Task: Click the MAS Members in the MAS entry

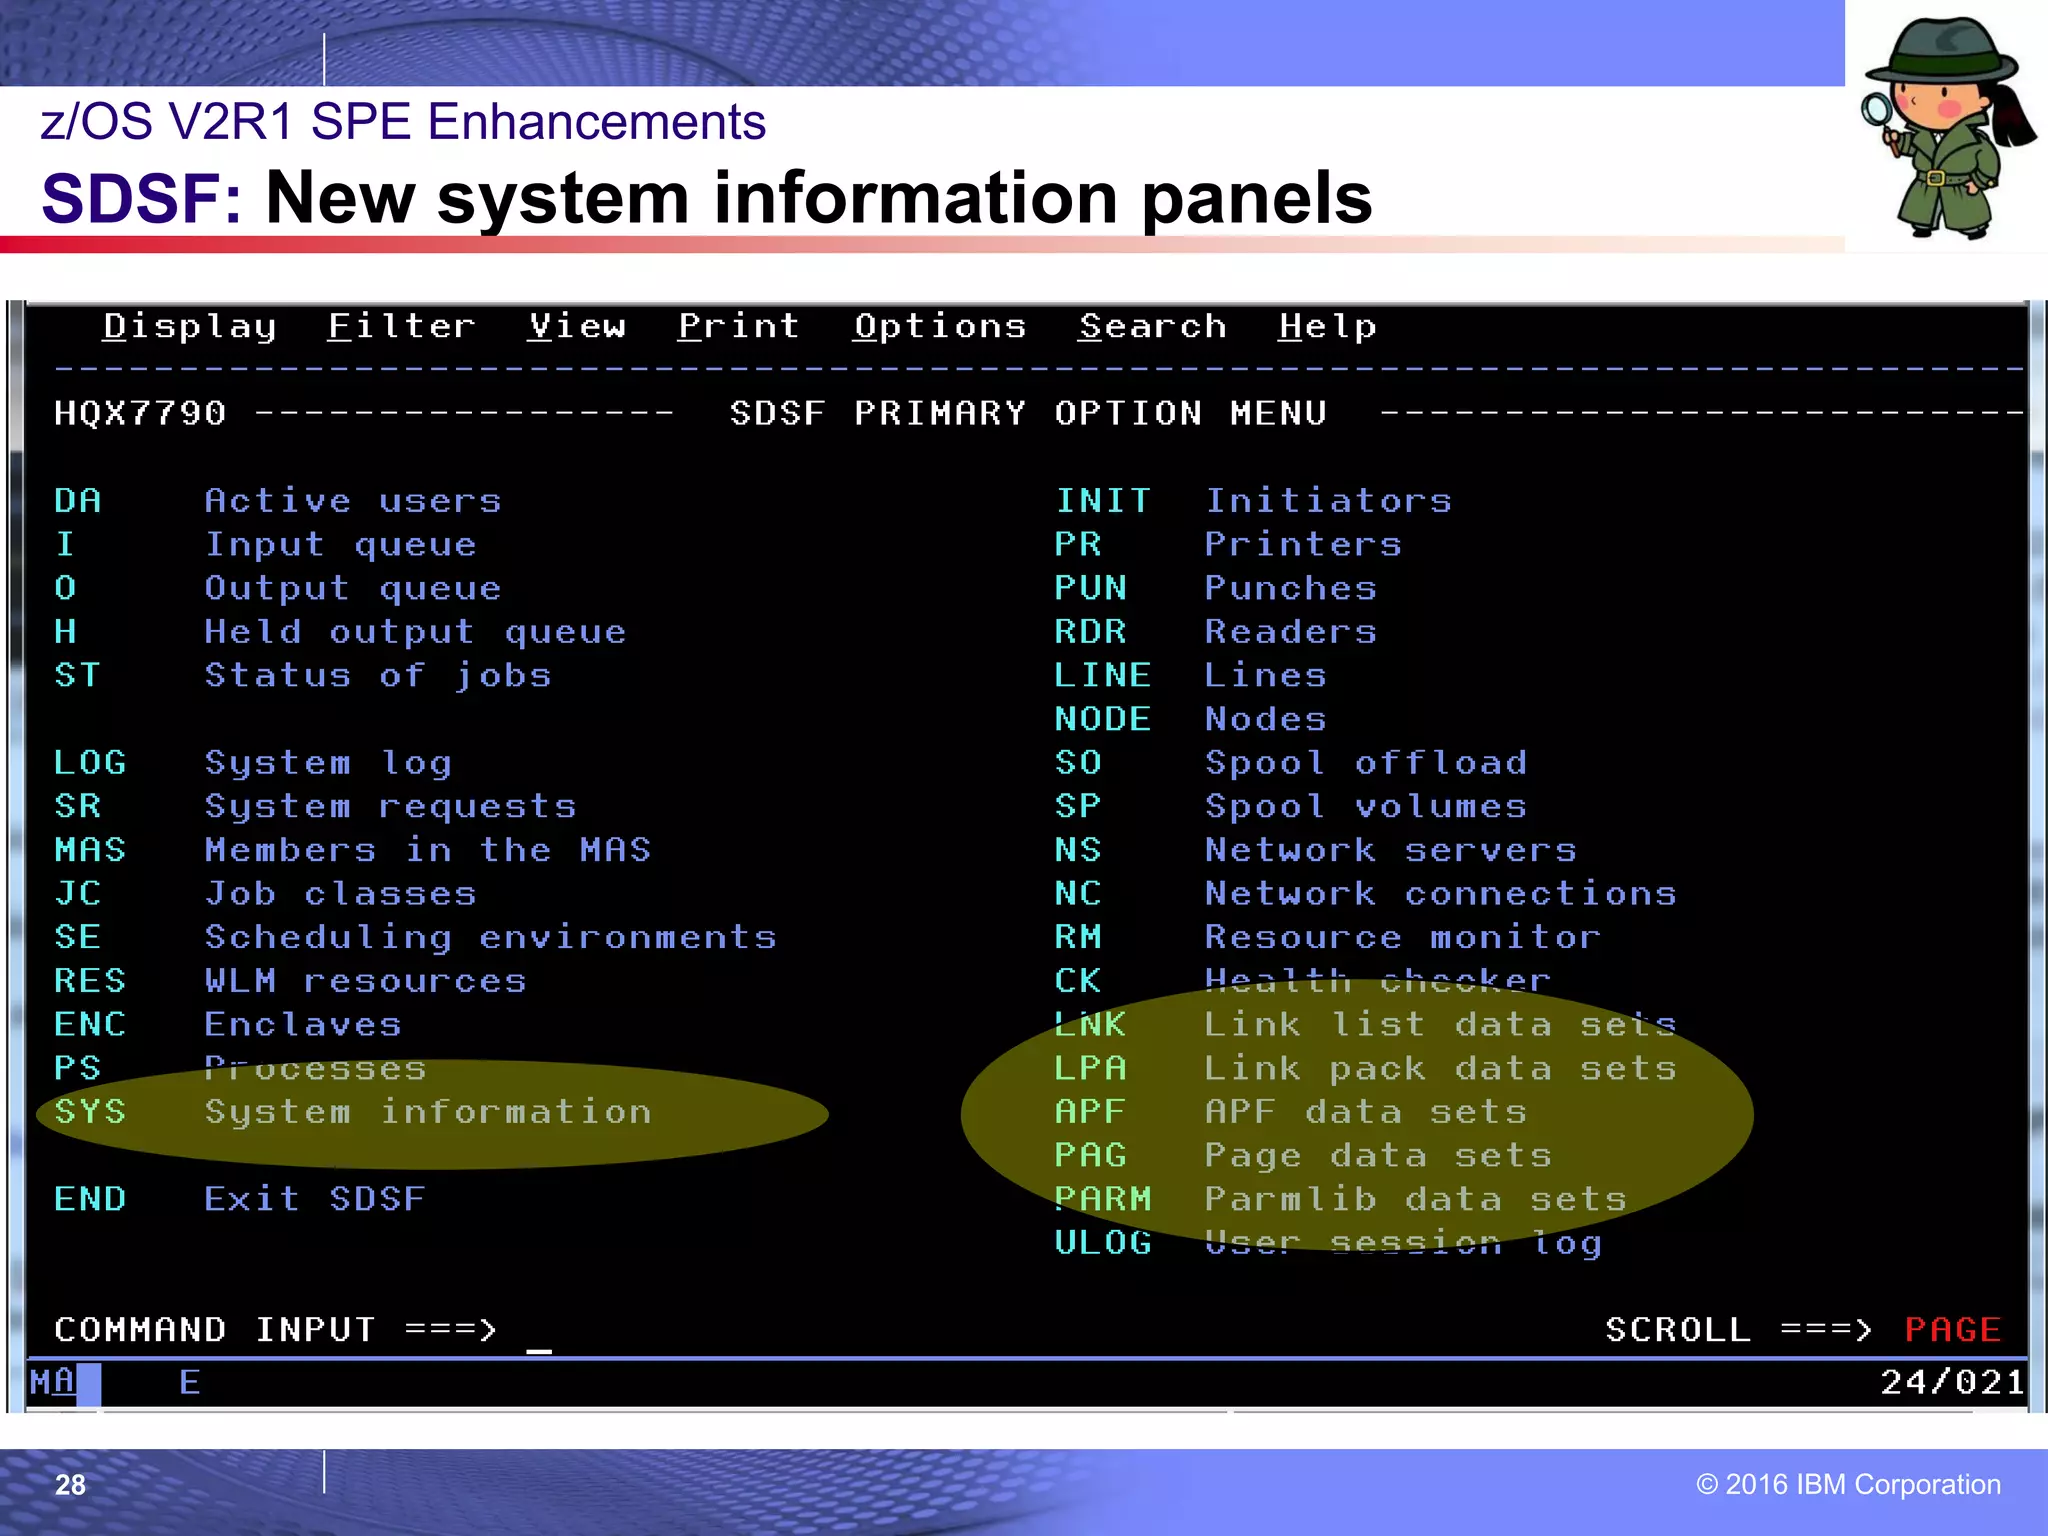Action: pyautogui.click(x=353, y=850)
